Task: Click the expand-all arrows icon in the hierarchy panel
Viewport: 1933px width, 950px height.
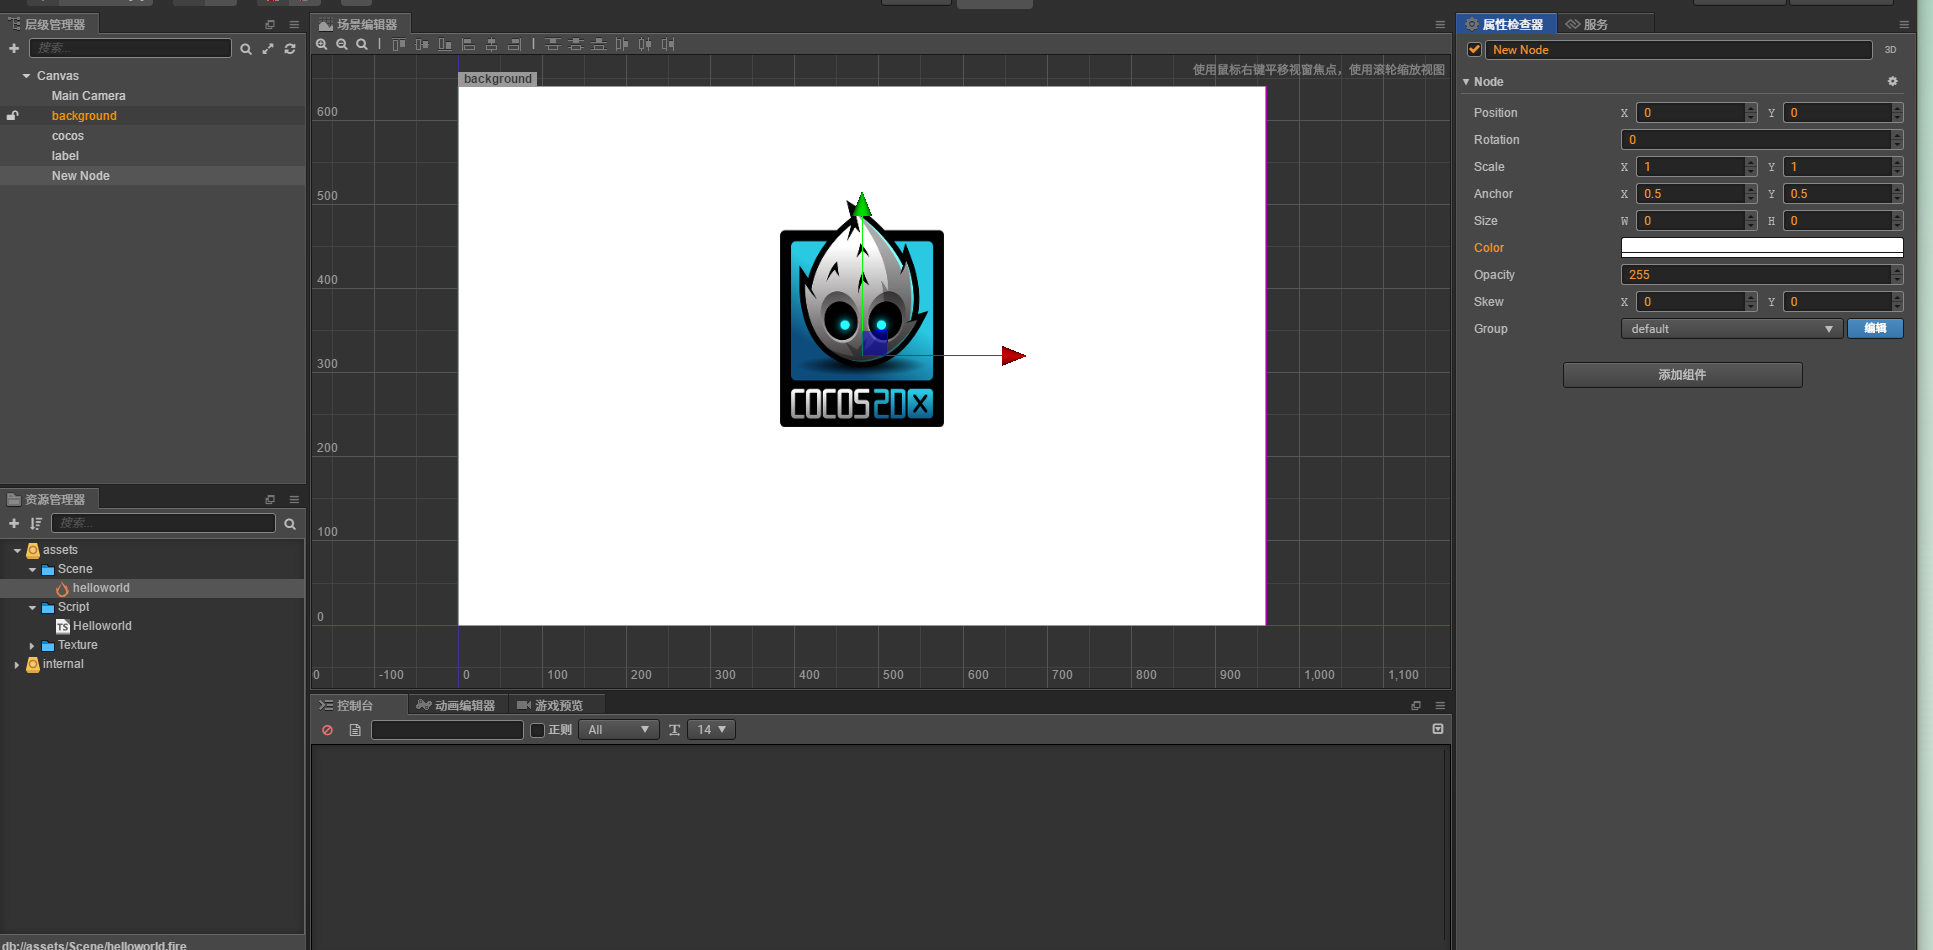Action: [268, 49]
